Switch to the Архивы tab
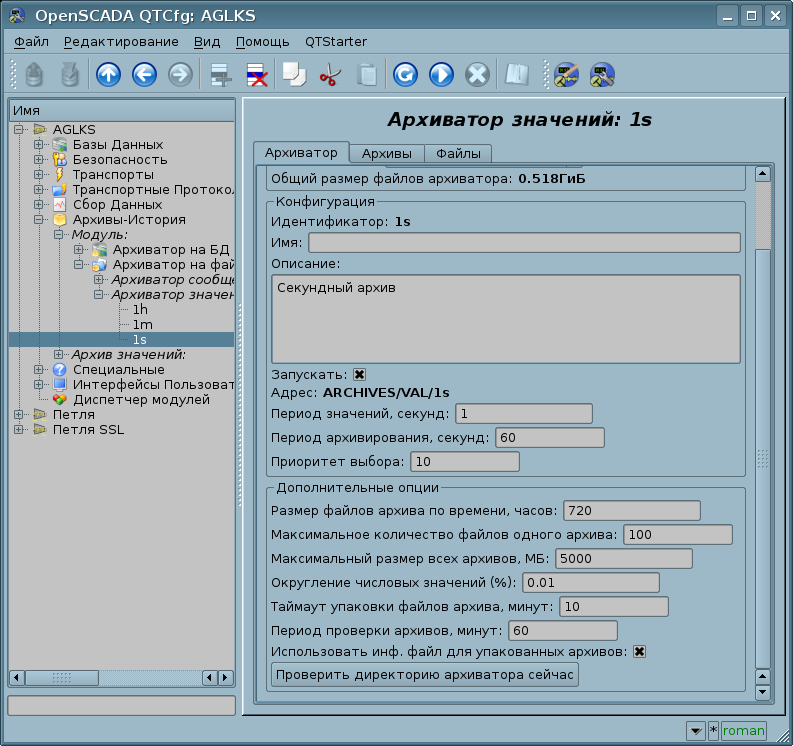The width and height of the screenshot is (793, 746). (386, 153)
